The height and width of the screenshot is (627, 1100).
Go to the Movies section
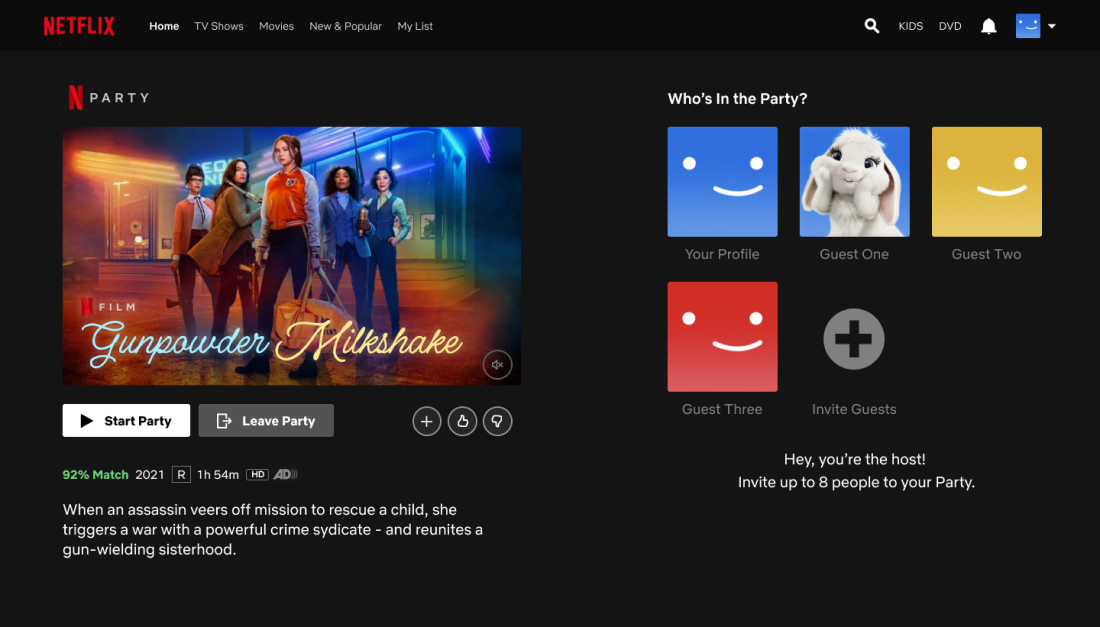pyautogui.click(x=276, y=26)
